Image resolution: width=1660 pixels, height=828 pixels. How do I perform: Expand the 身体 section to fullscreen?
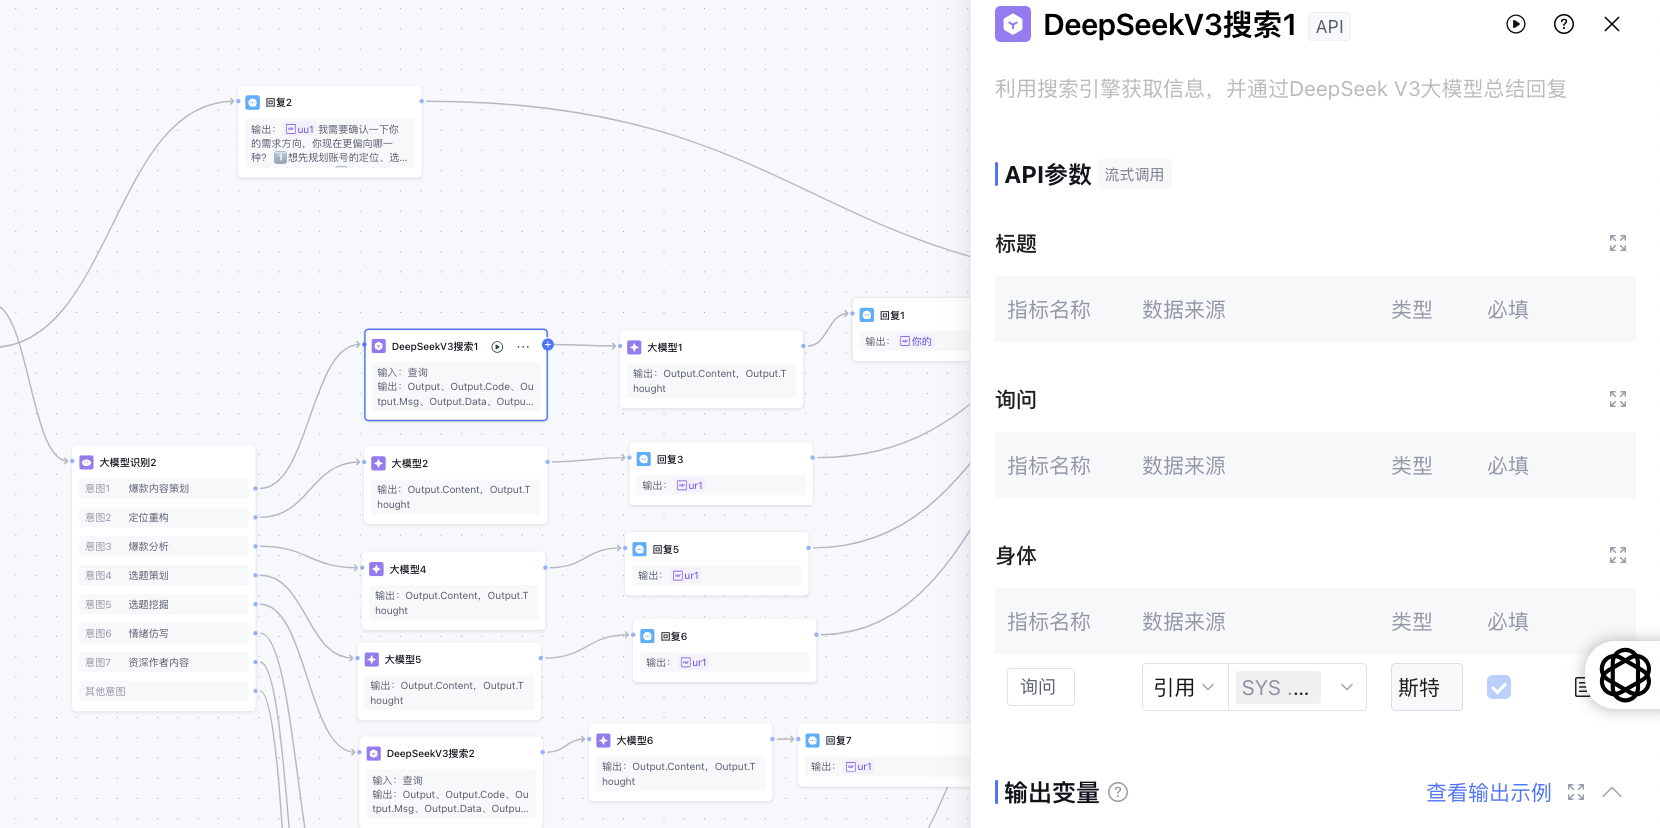(x=1618, y=555)
